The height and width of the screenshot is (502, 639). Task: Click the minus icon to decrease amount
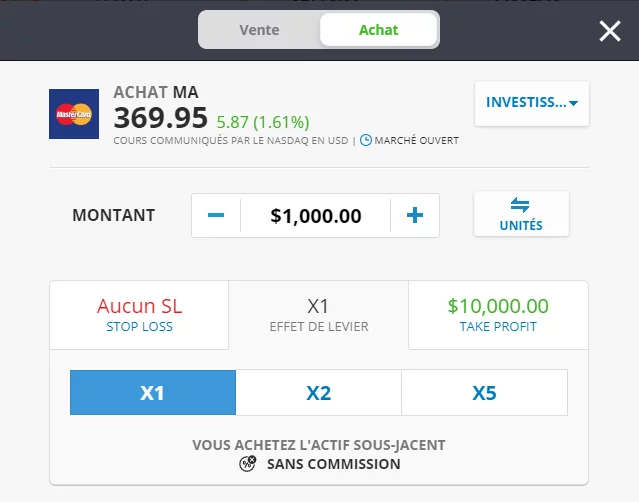(216, 215)
